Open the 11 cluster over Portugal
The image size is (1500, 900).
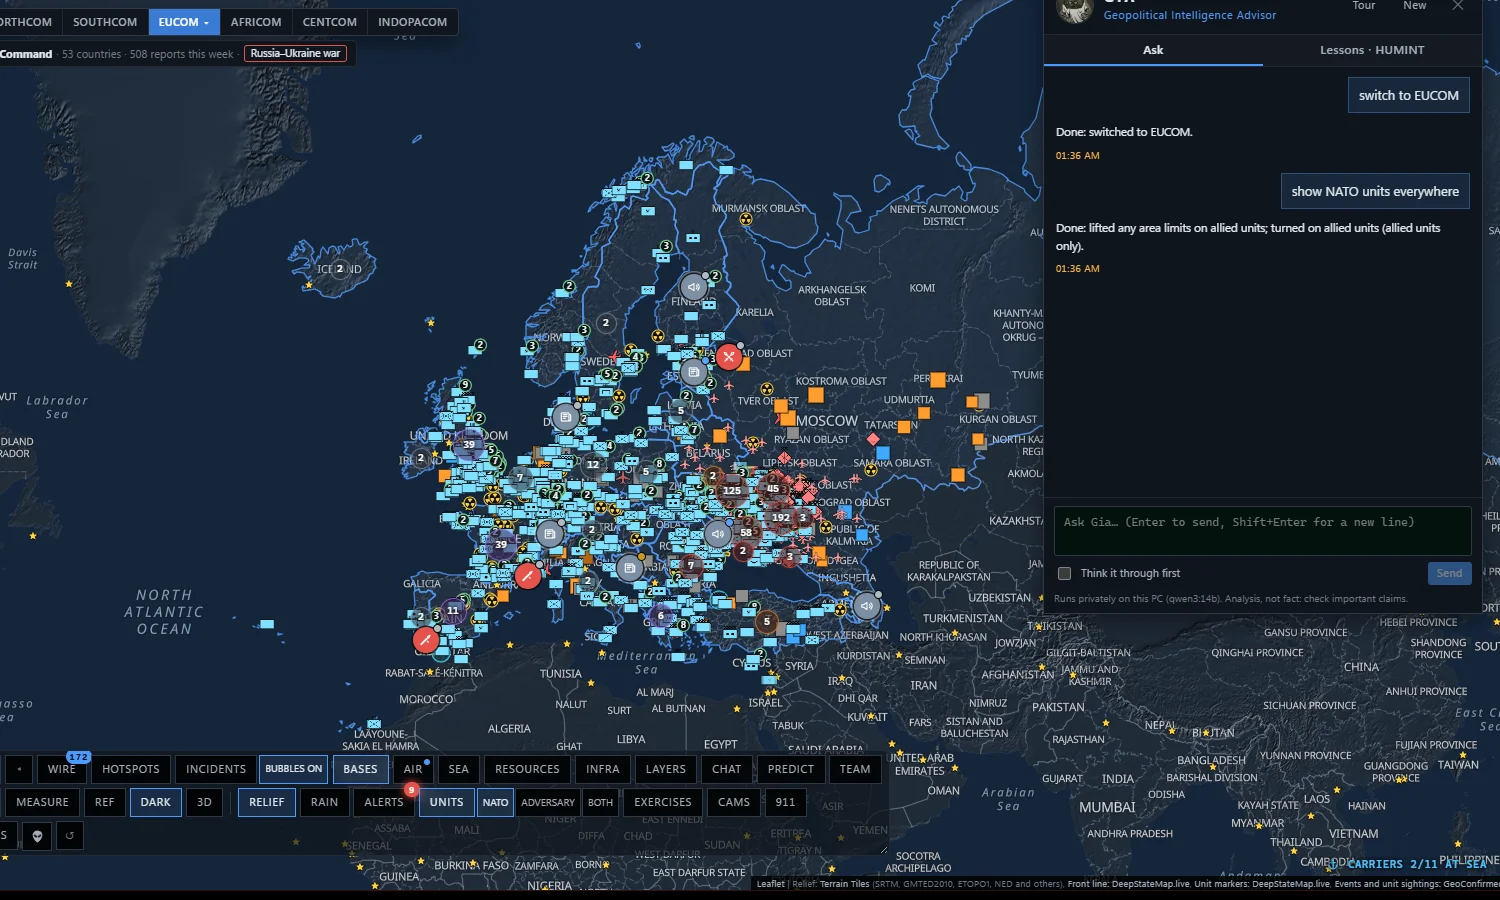coord(453,610)
